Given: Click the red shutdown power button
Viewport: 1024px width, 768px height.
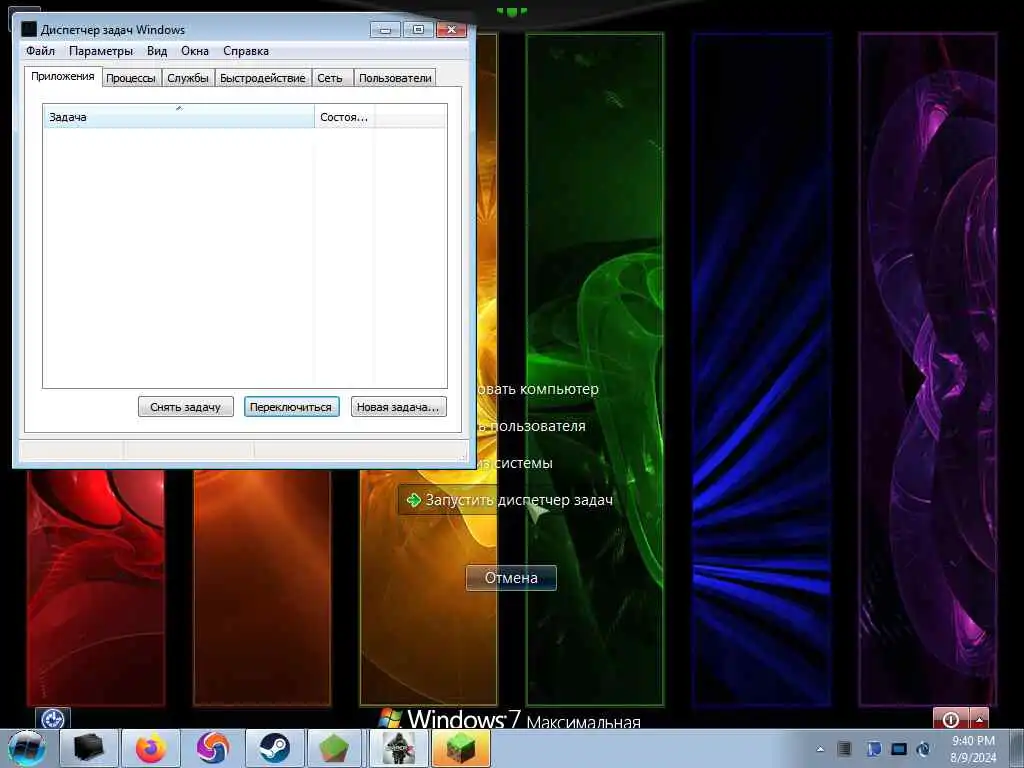Looking at the screenshot, I should (951, 719).
